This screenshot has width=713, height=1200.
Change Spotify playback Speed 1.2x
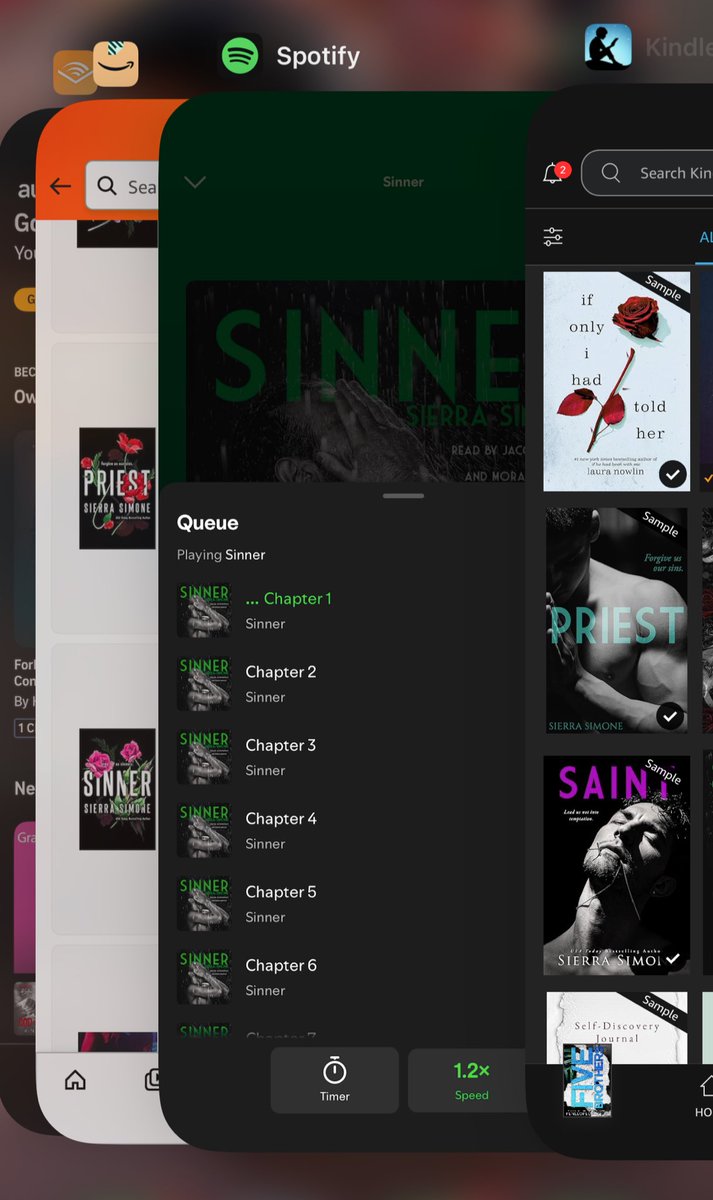tap(468, 1080)
